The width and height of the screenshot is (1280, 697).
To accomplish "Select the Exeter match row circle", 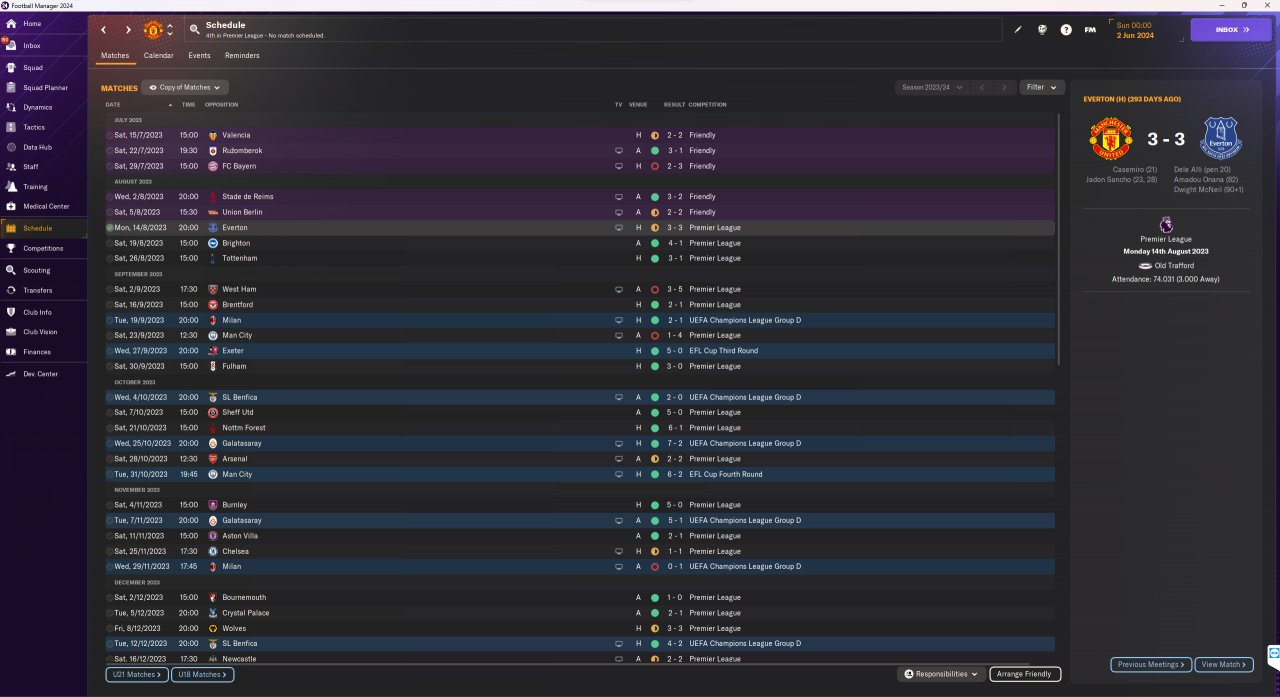I will 110,351.
